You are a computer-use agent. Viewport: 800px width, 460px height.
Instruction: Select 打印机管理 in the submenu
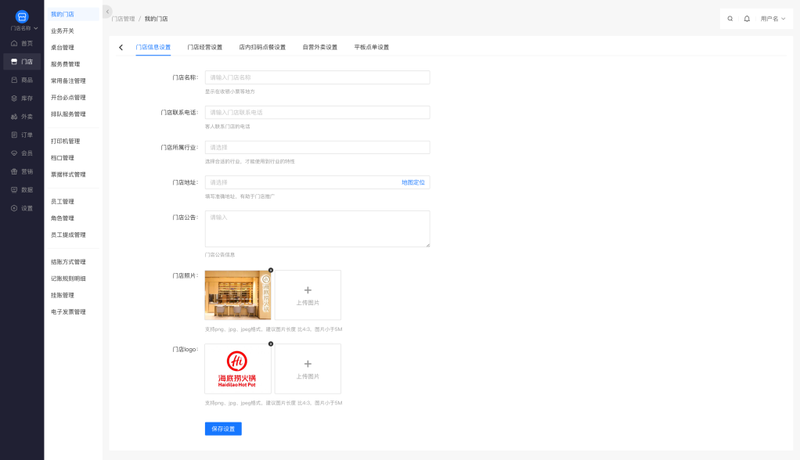66,141
